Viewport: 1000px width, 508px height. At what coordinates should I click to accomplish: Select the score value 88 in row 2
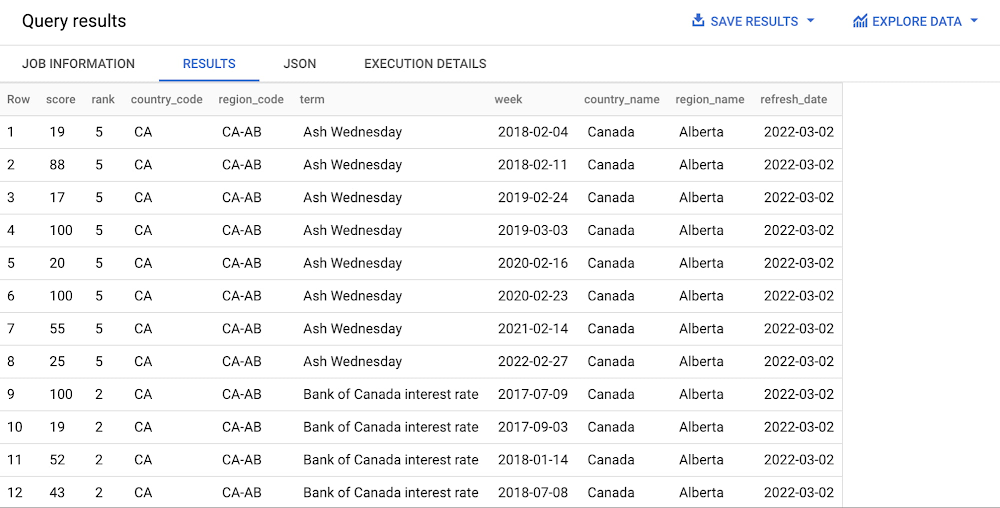(x=58, y=165)
